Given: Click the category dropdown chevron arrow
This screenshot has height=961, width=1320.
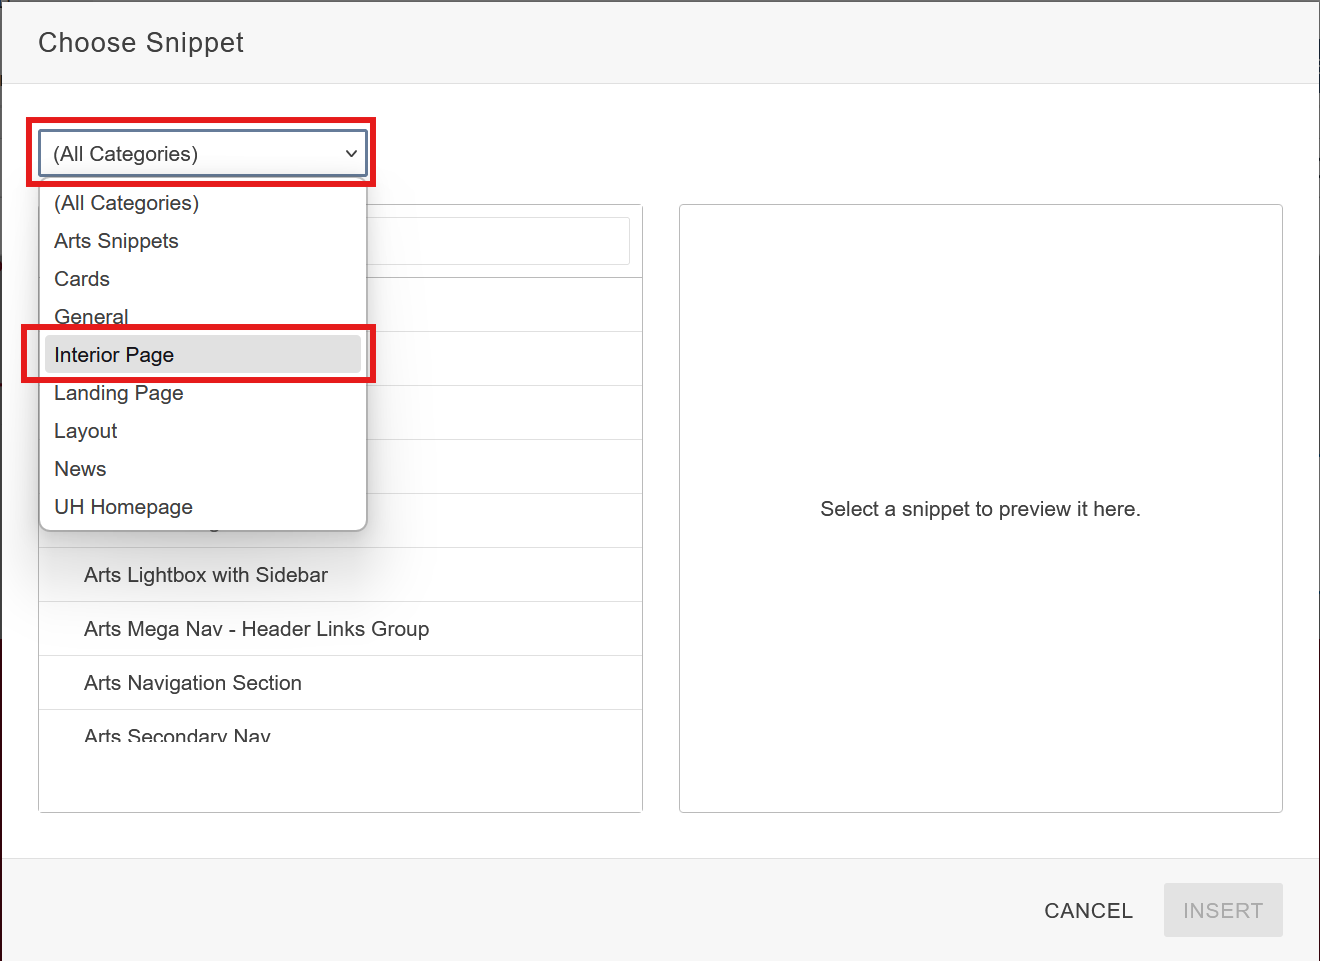Looking at the screenshot, I should [x=351, y=154].
